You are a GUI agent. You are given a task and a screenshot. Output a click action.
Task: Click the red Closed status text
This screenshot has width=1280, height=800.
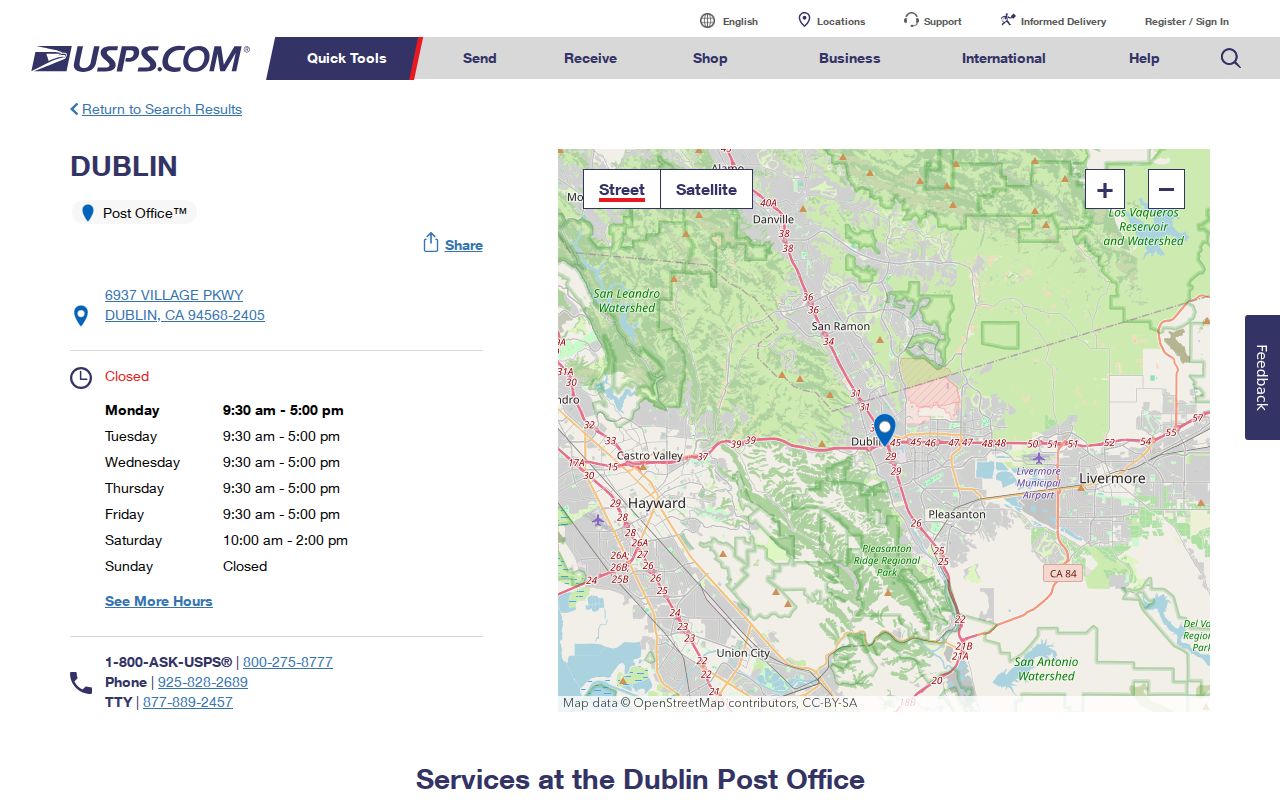(127, 376)
